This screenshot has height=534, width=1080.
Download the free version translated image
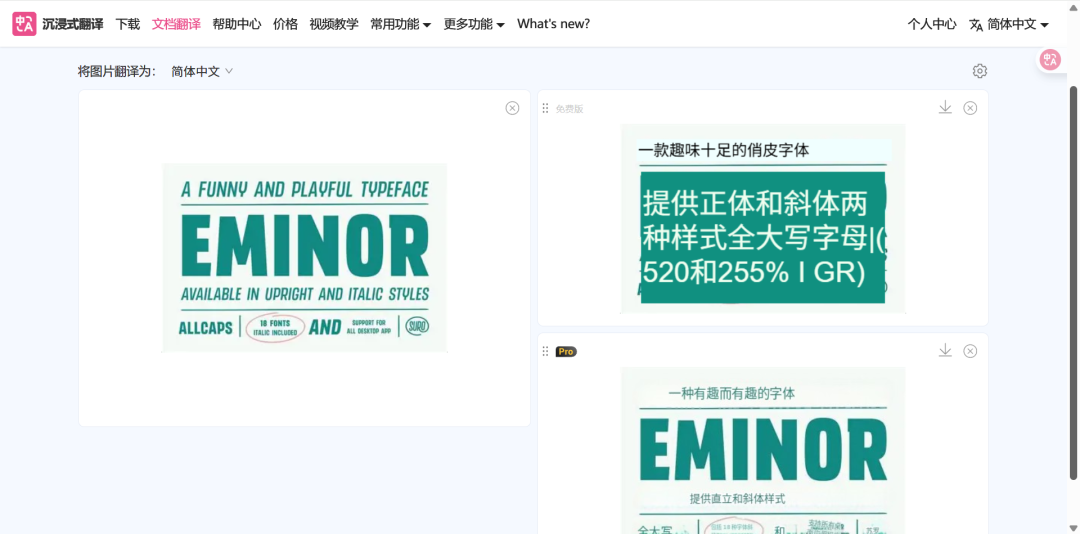click(945, 108)
